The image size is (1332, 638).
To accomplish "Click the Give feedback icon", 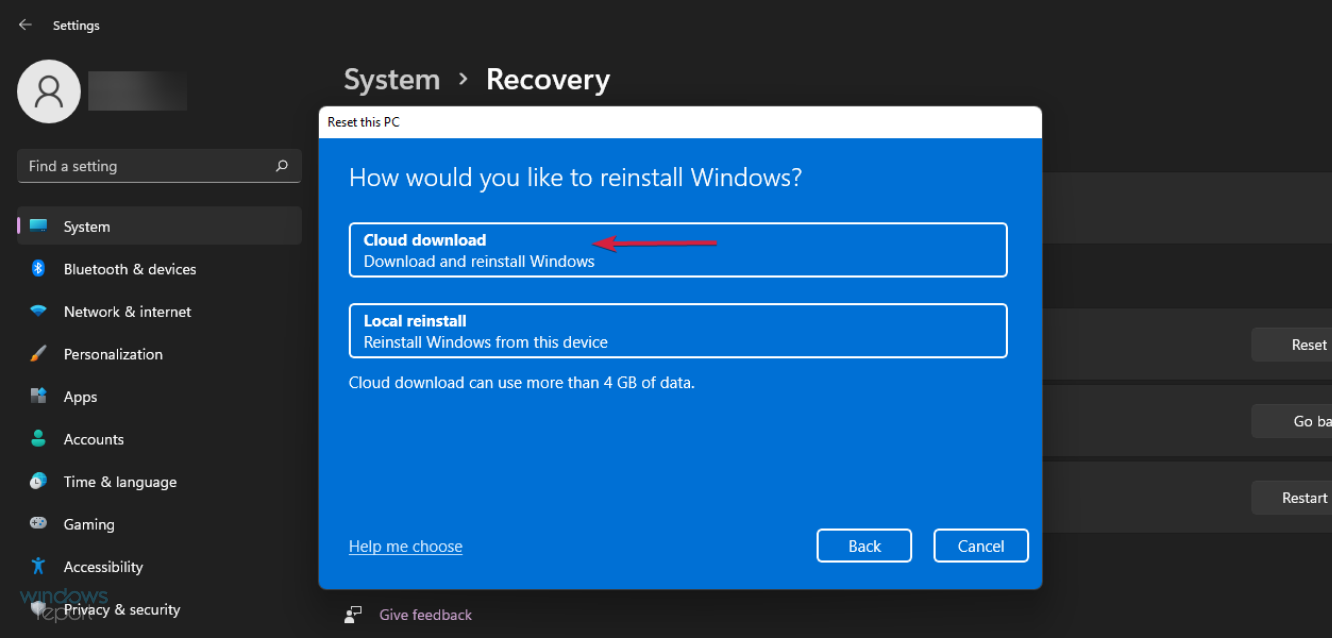I will [353, 614].
